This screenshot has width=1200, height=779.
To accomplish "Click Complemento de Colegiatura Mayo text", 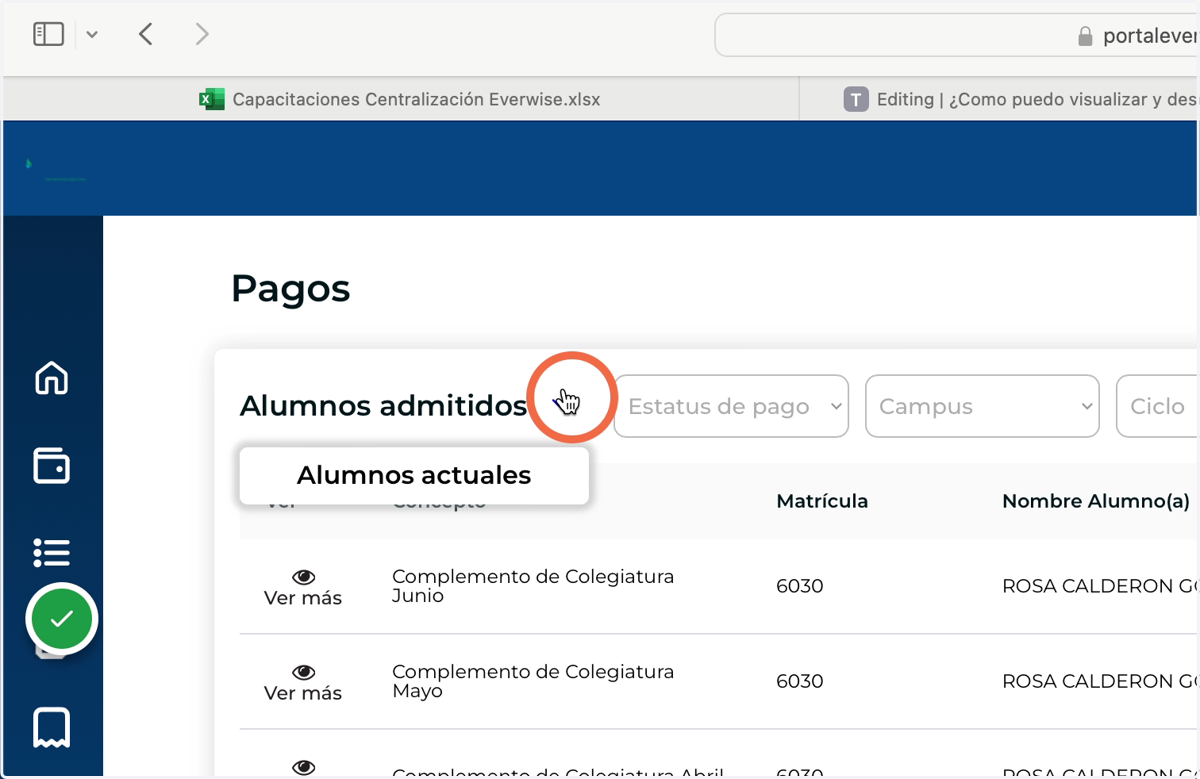I will (x=533, y=681).
